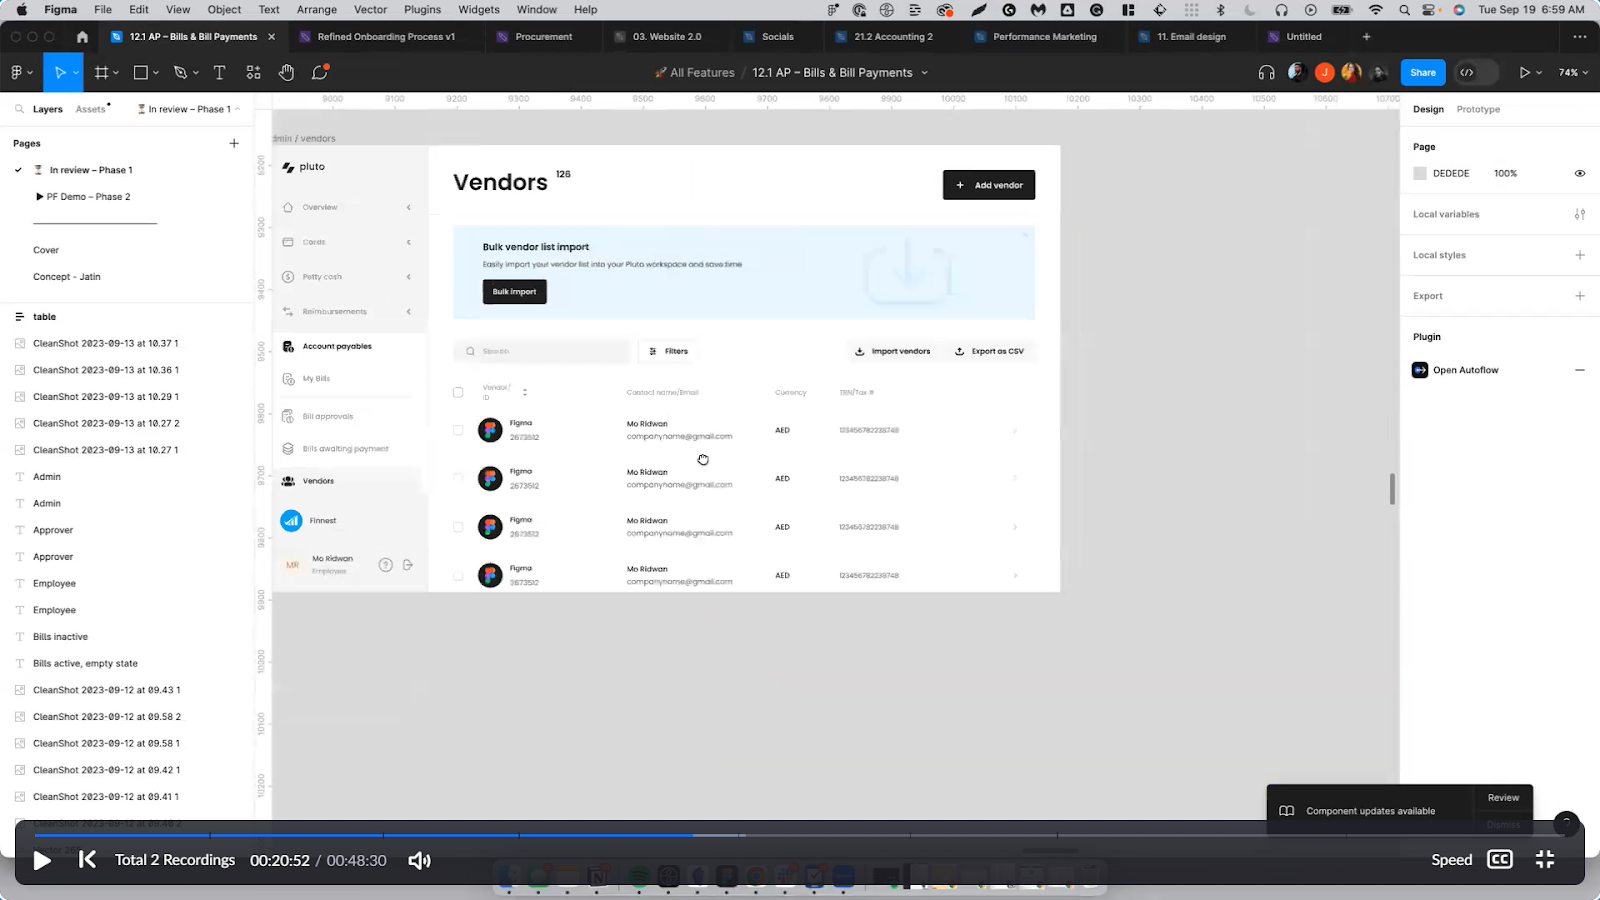This screenshot has height=900, width=1600.
Task: Open the Figma main menu icon
Action: (16, 72)
